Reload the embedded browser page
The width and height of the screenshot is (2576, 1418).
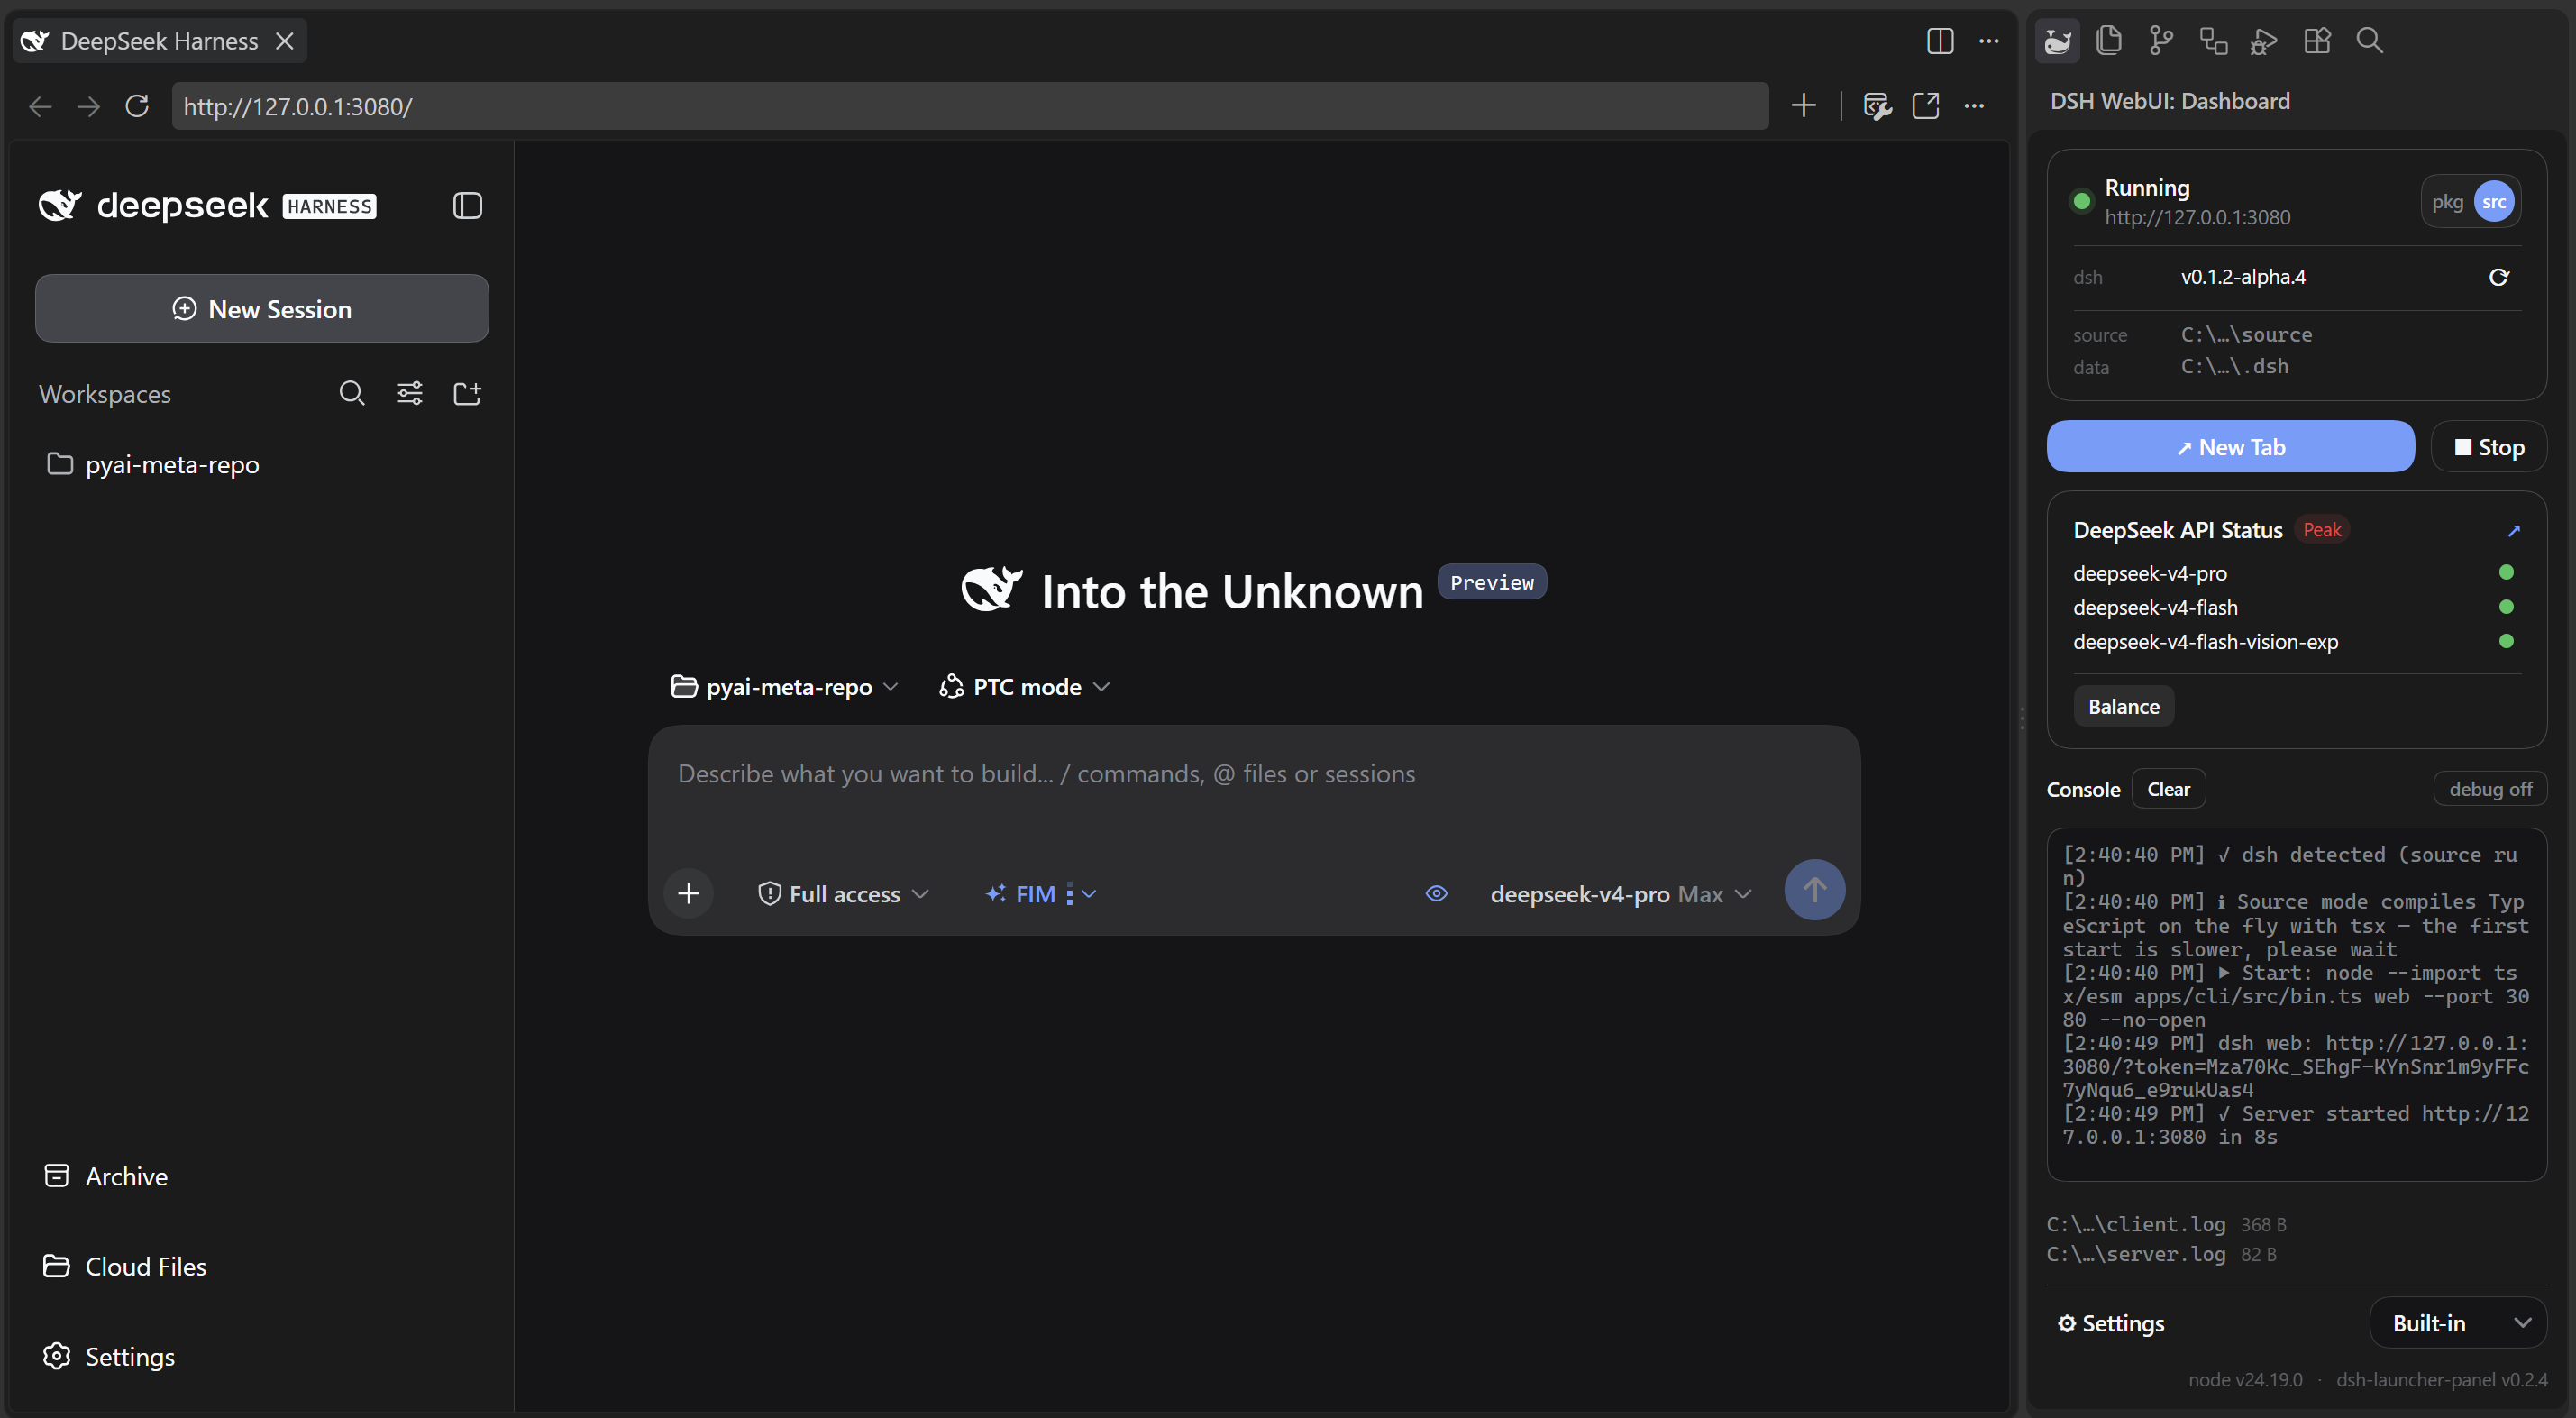pos(137,106)
